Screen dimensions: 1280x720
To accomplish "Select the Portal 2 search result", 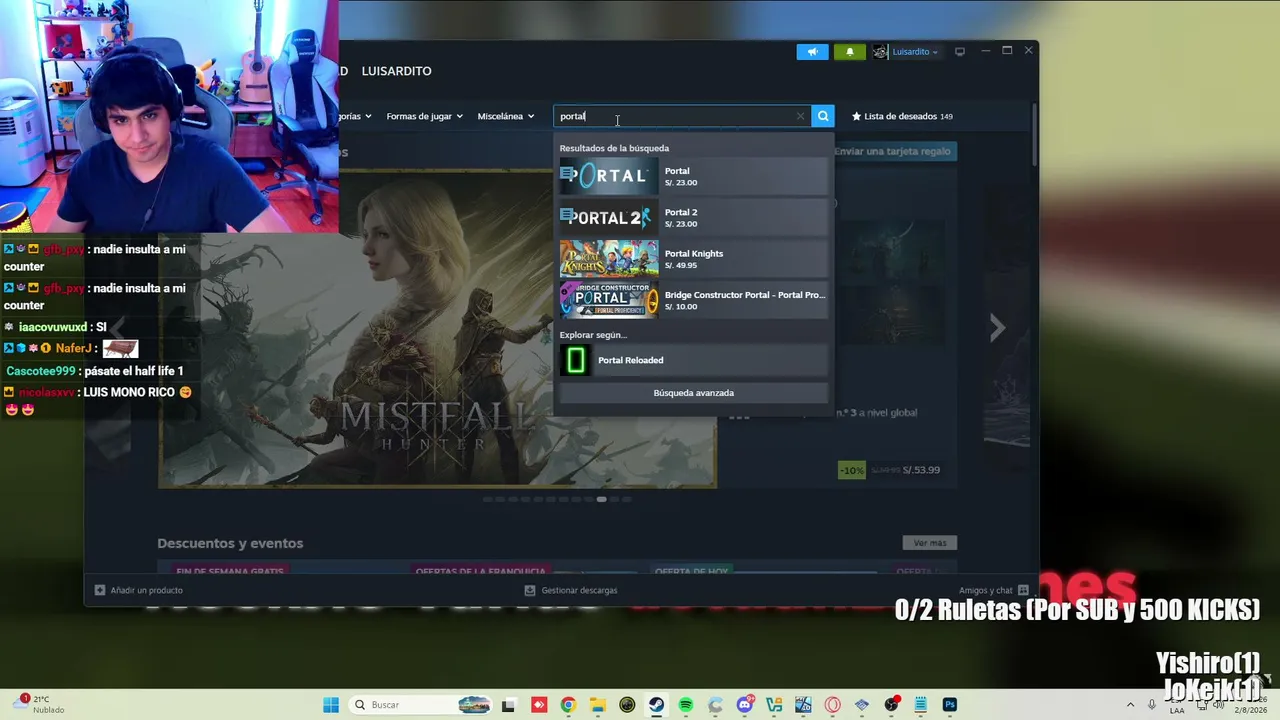I will [693, 218].
